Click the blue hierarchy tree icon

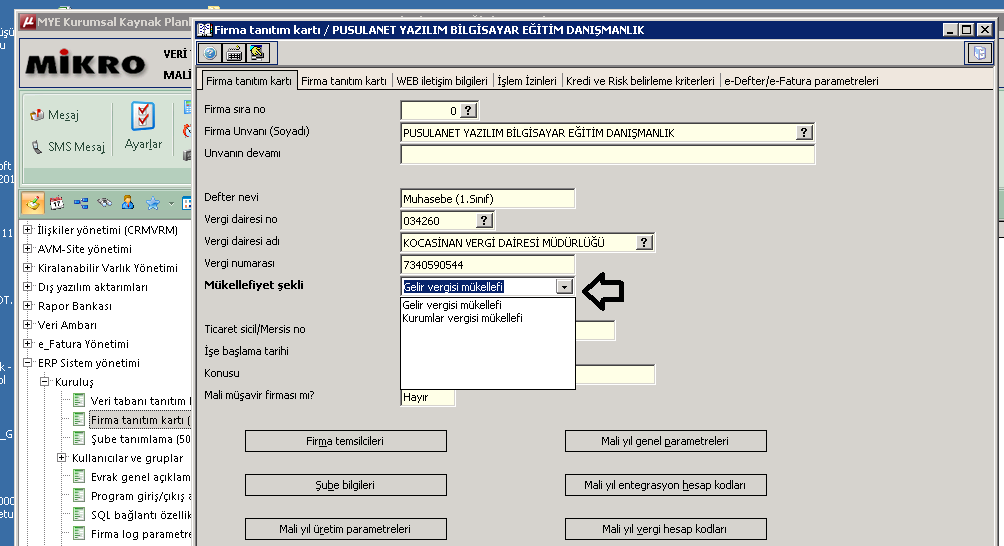pyautogui.click(x=81, y=204)
